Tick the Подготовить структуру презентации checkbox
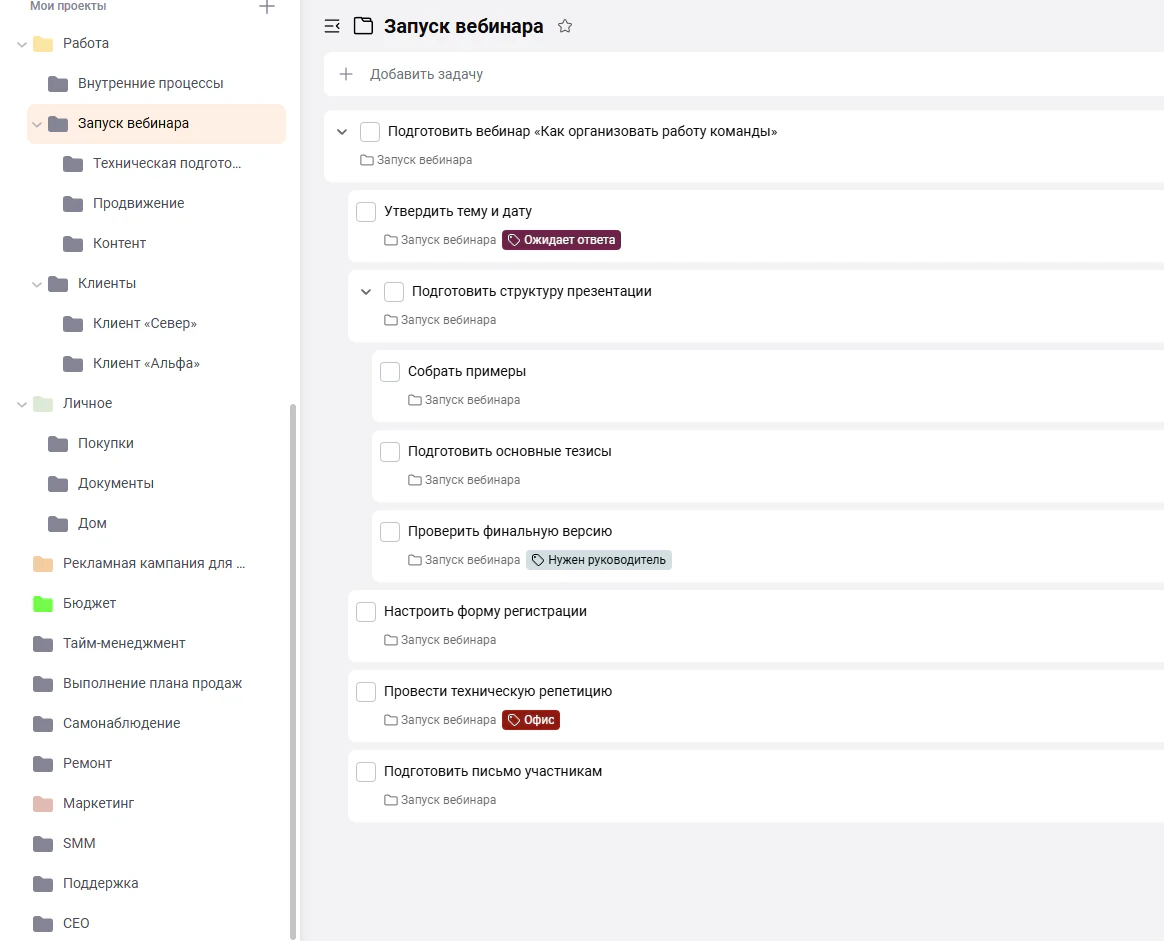 tap(393, 292)
